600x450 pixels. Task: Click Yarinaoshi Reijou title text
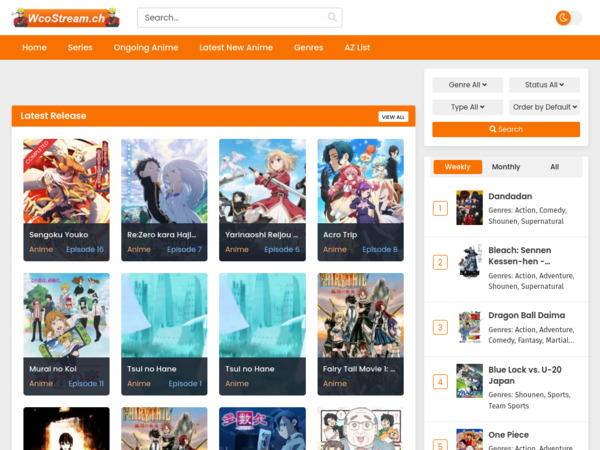point(261,235)
